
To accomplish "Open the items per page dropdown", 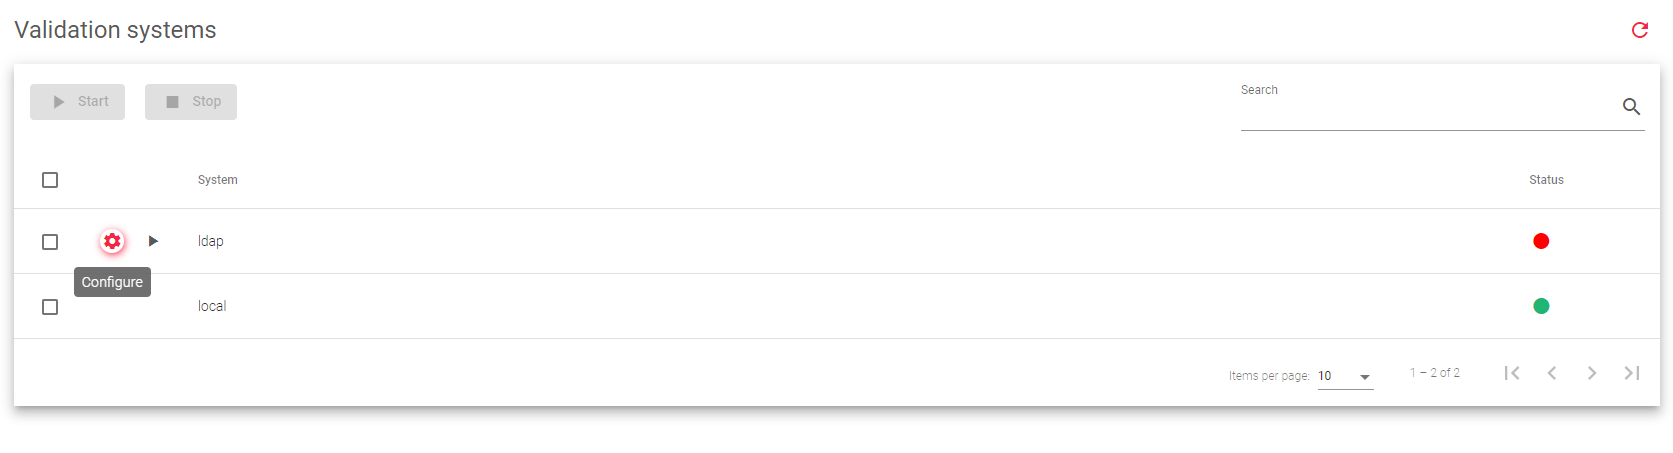I will coord(1345,376).
